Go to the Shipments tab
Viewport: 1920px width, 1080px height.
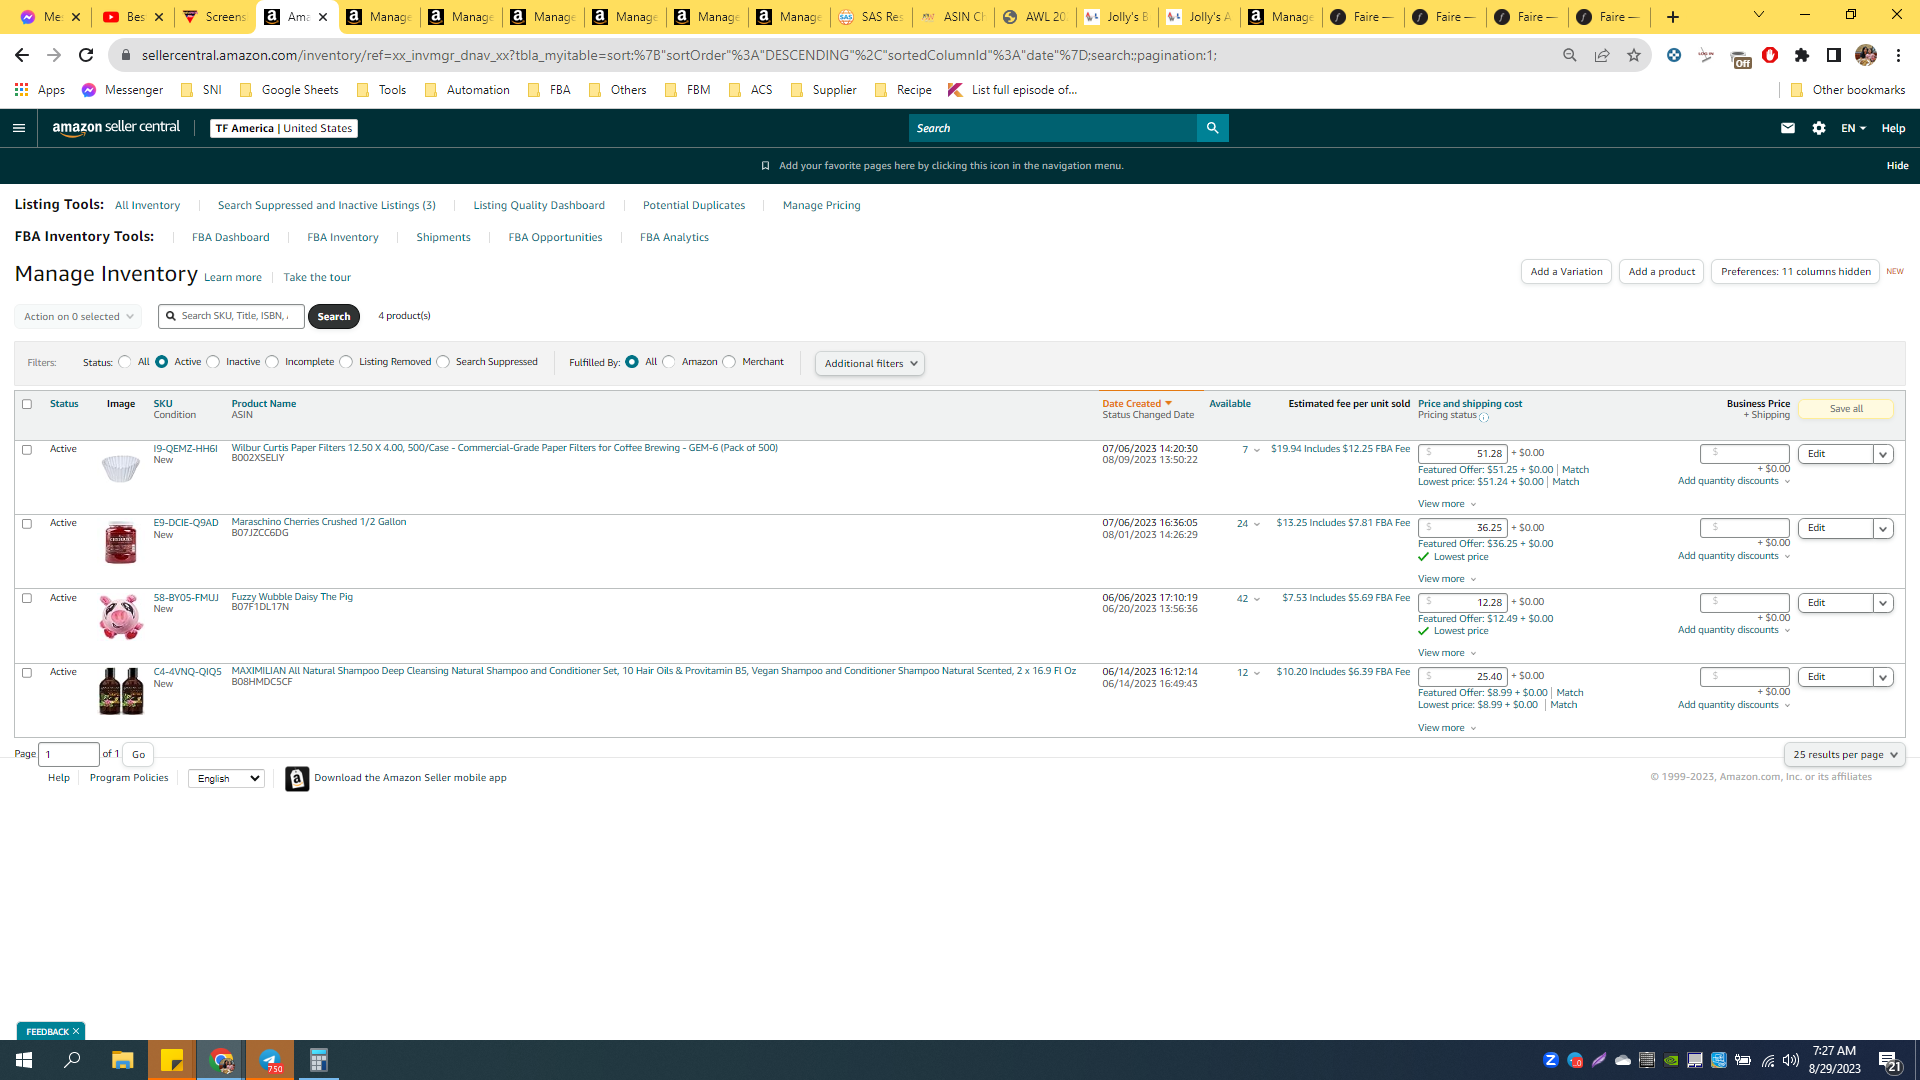point(443,238)
